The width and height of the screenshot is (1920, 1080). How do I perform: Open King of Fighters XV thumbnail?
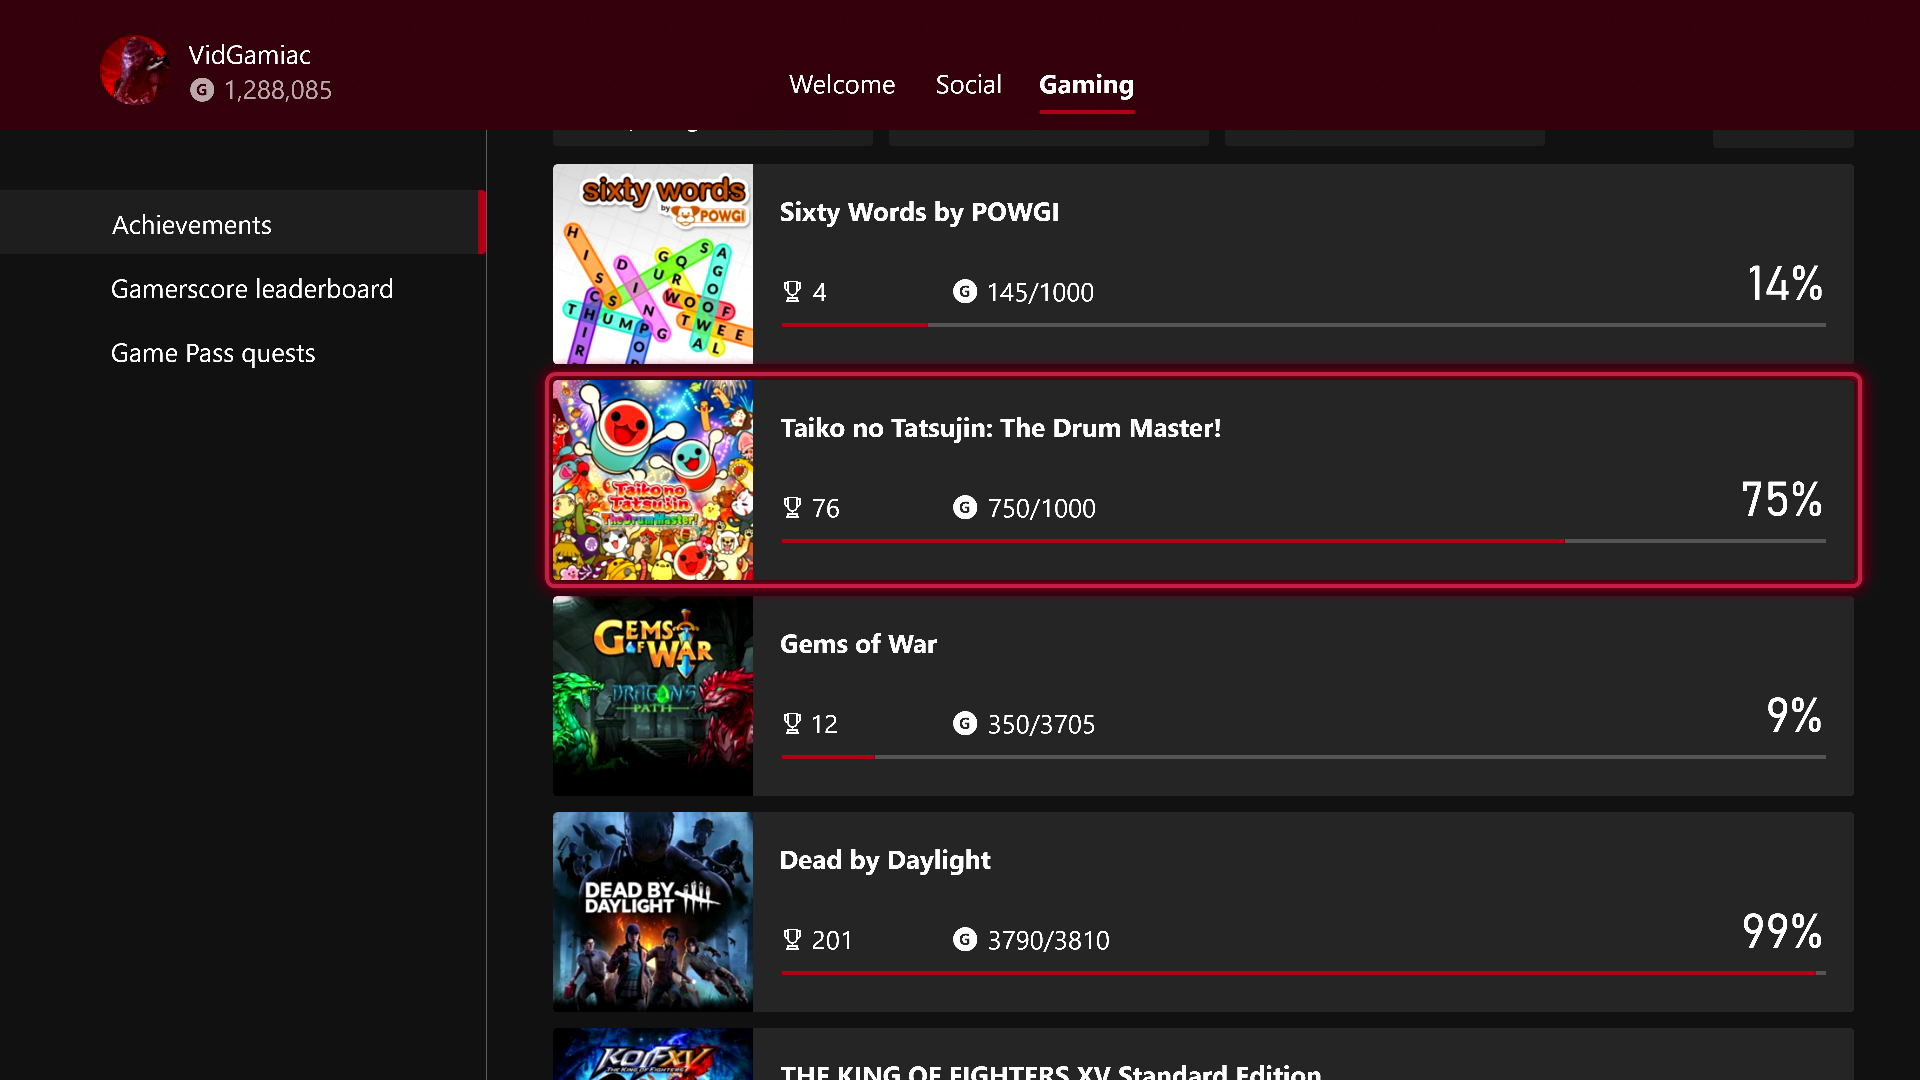[653, 1055]
